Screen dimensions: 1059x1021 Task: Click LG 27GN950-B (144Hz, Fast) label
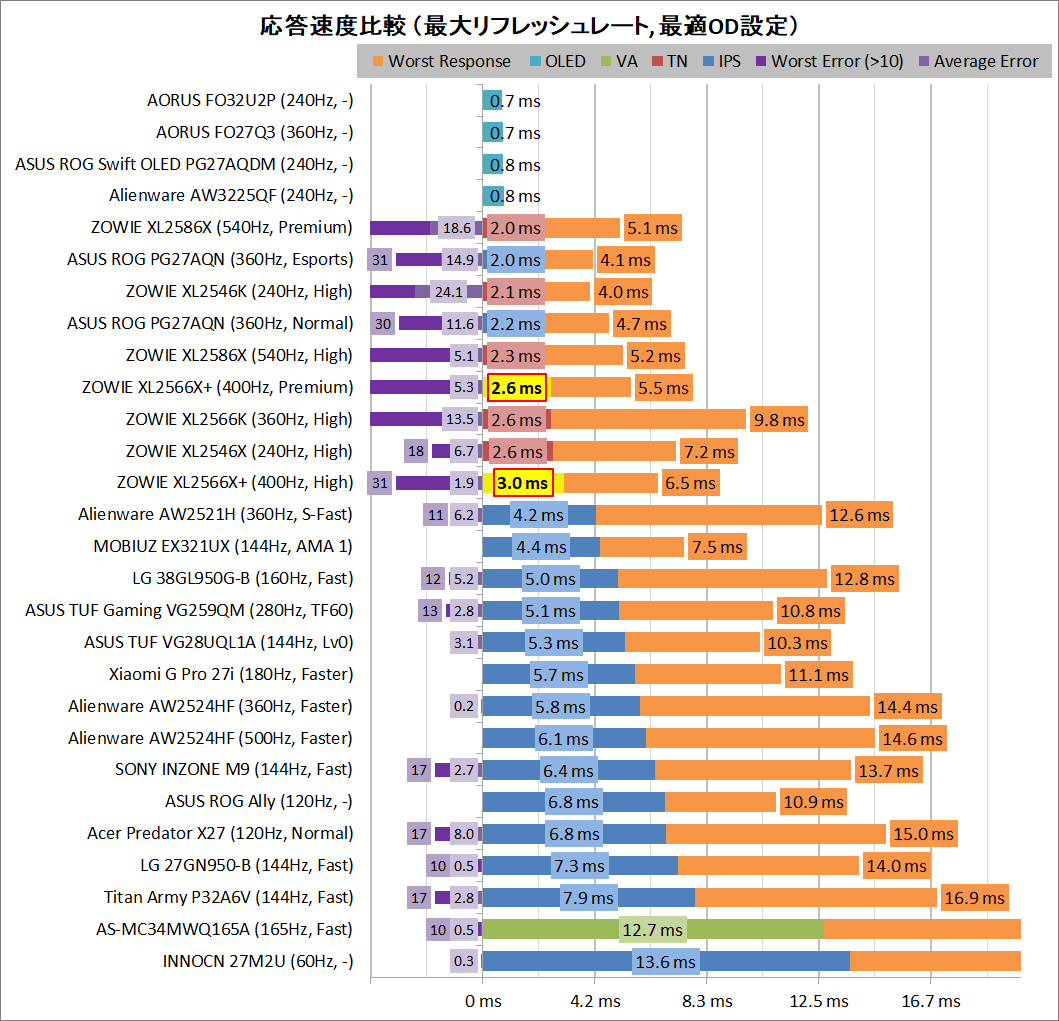click(247, 866)
